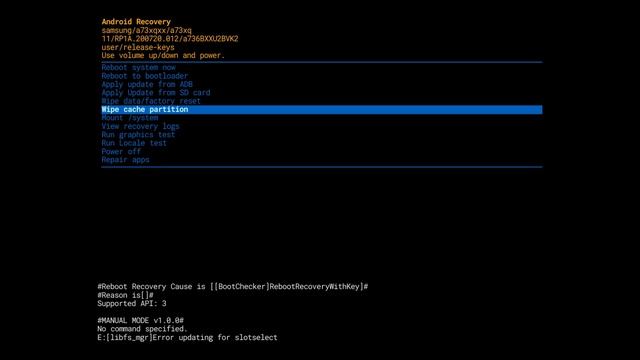Click the '#MANUAL MODE v1.0.0#' line

(x=140, y=320)
